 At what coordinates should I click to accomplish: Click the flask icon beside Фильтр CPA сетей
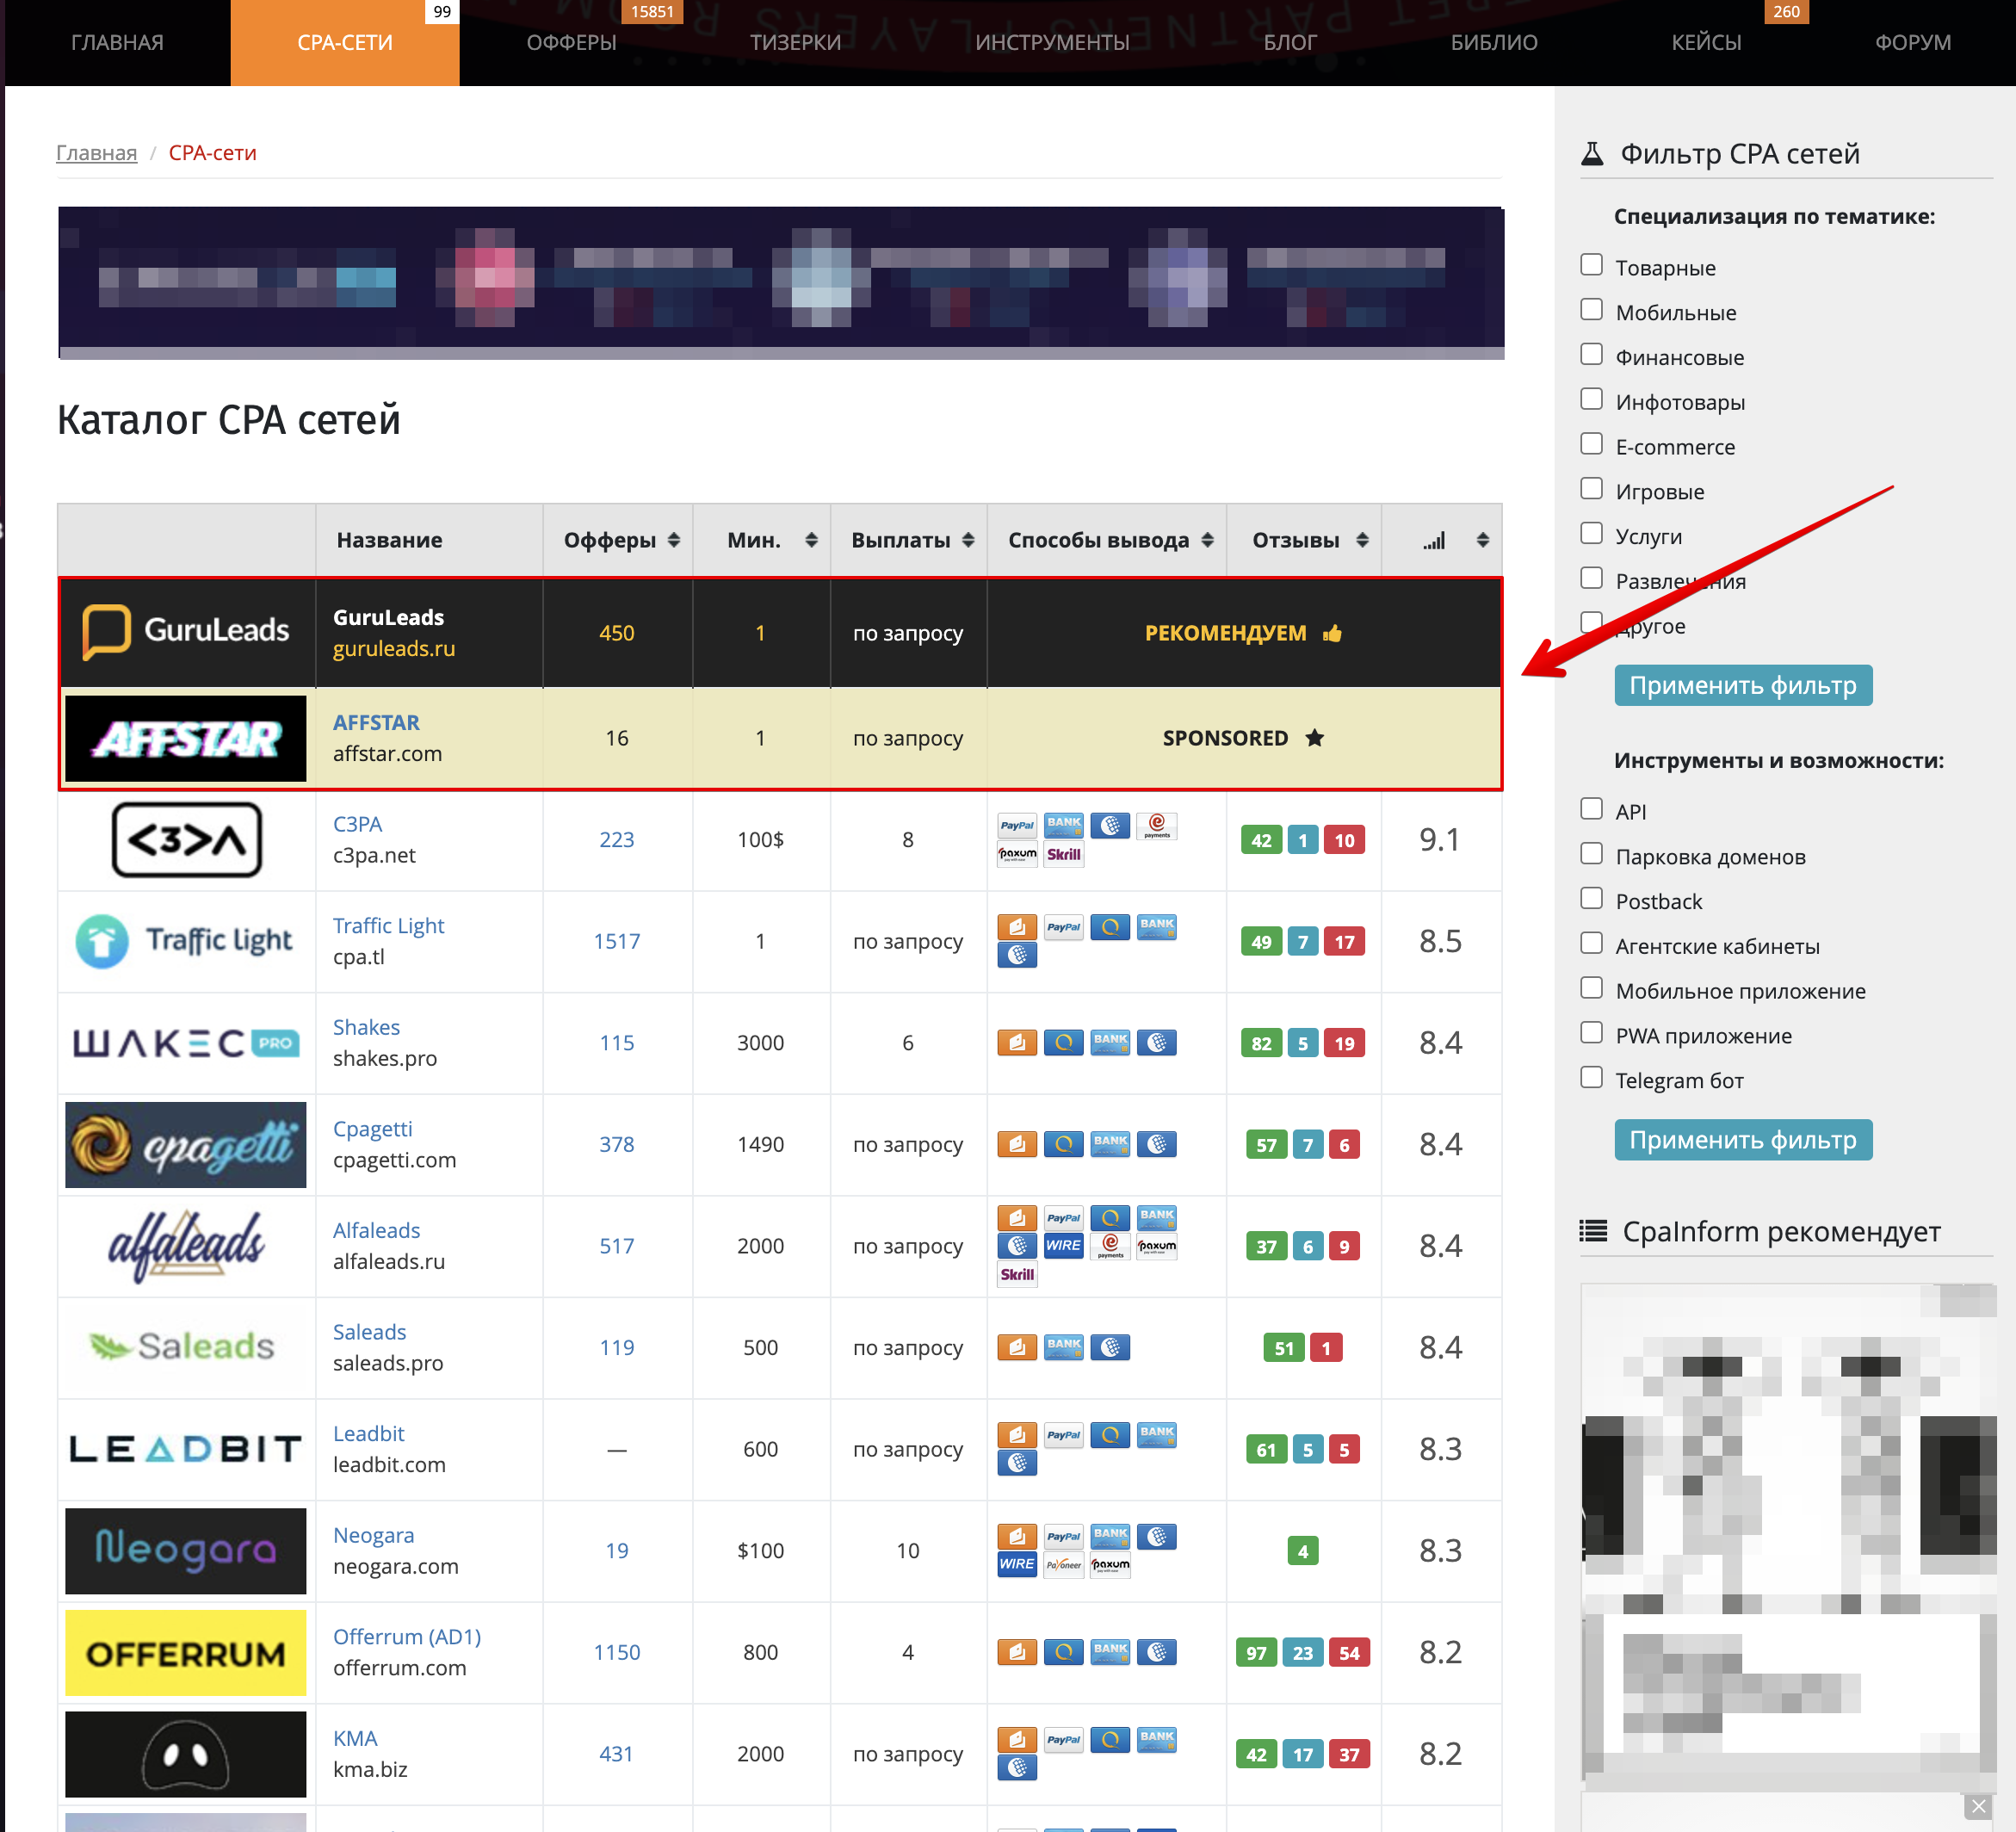[x=1592, y=154]
